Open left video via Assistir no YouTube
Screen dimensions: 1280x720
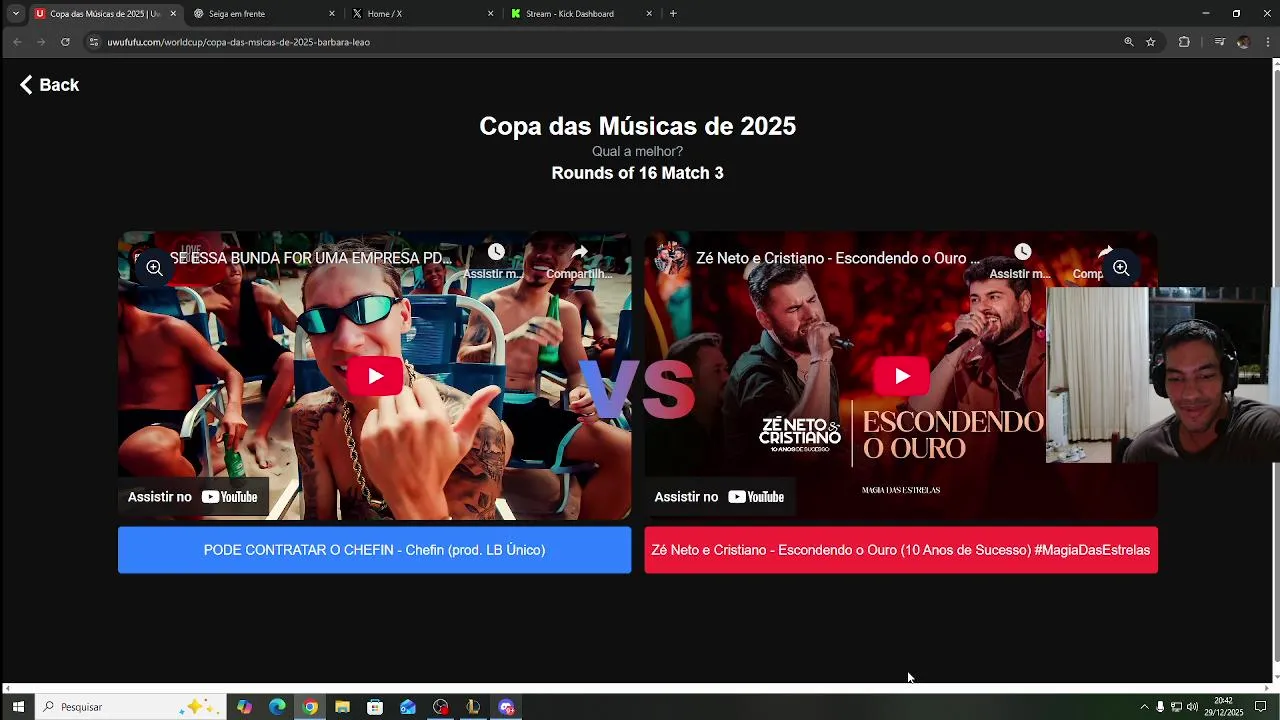193,497
